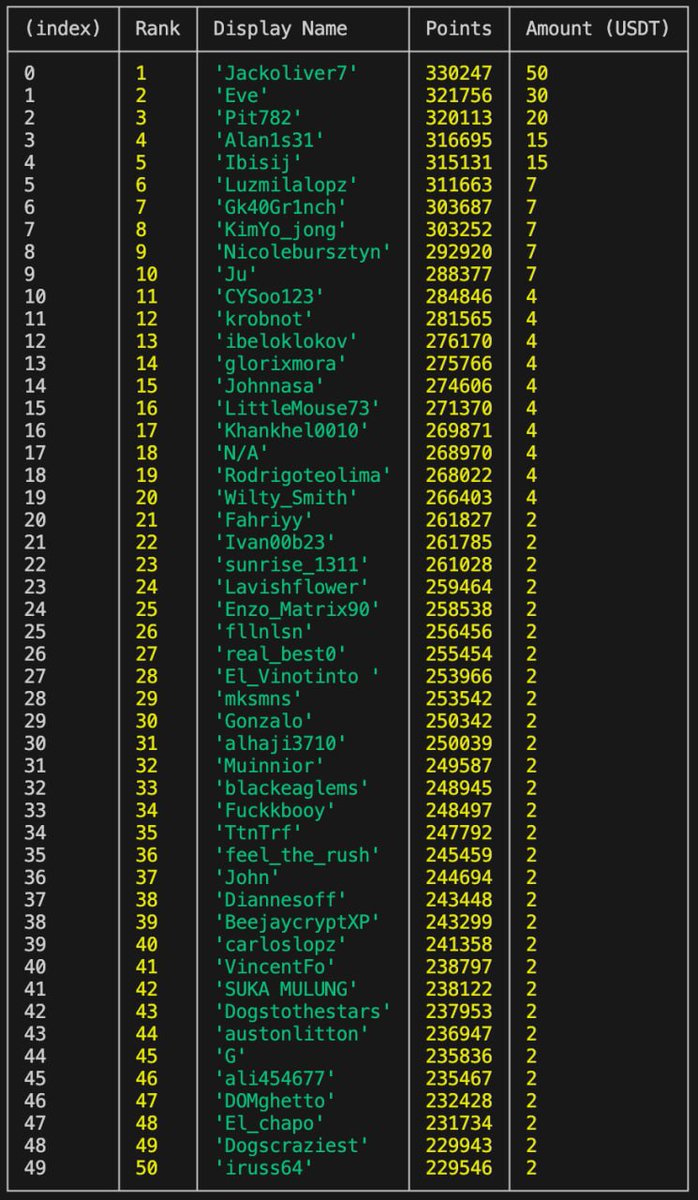The image size is (698, 1200).
Task: Click the amount 50 for Jackoliver7
Action: (537, 73)
